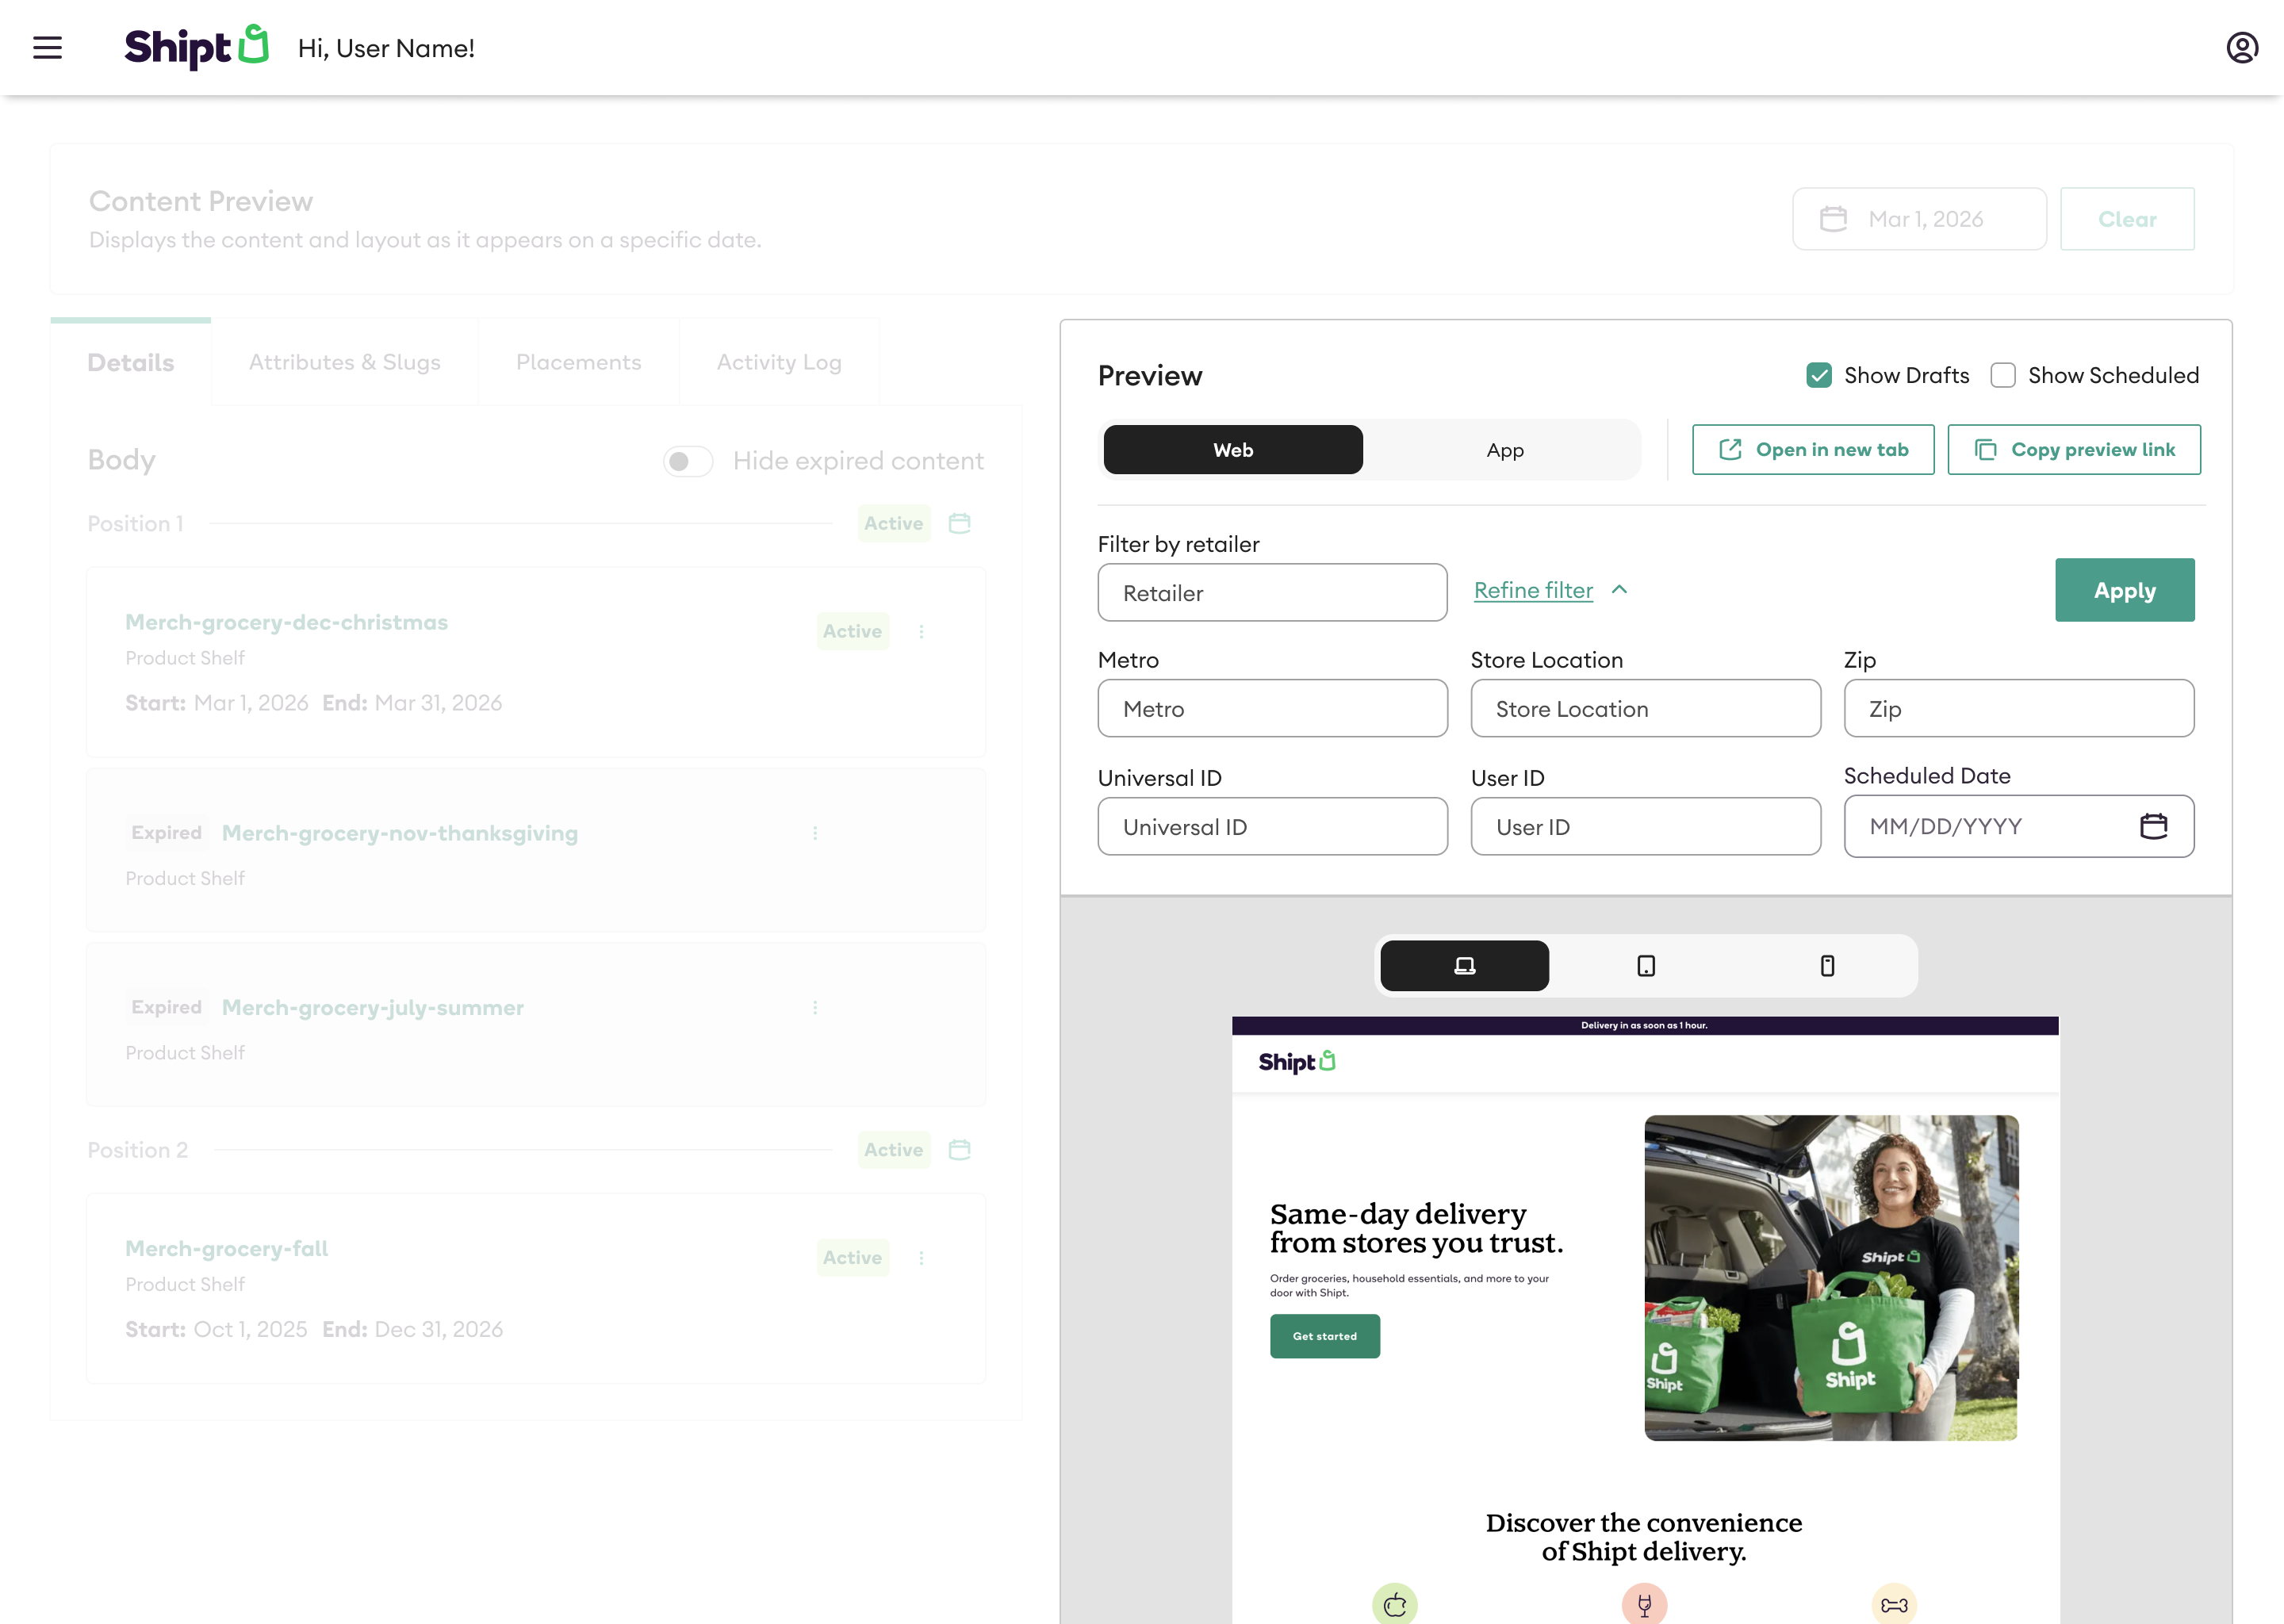Switch to the Placements tab
The image size is (2284, 1624).
(579, 362)
